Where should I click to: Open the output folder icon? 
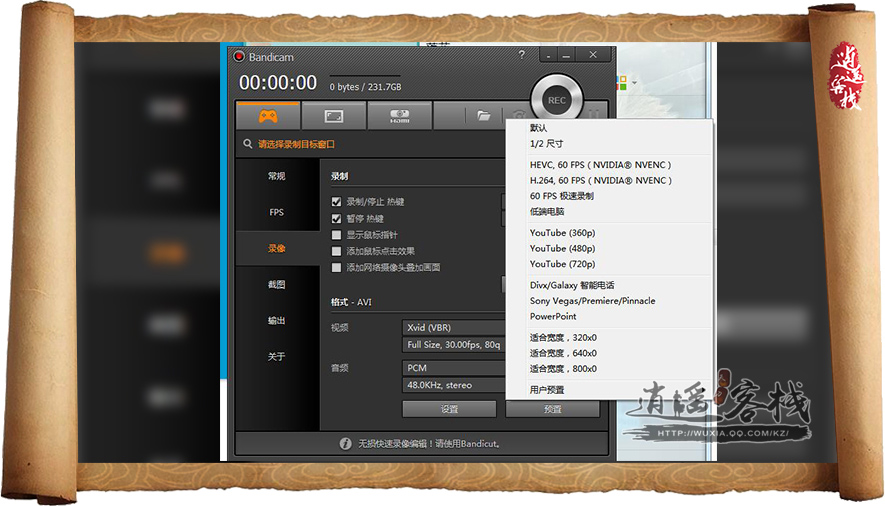(483, 116)
